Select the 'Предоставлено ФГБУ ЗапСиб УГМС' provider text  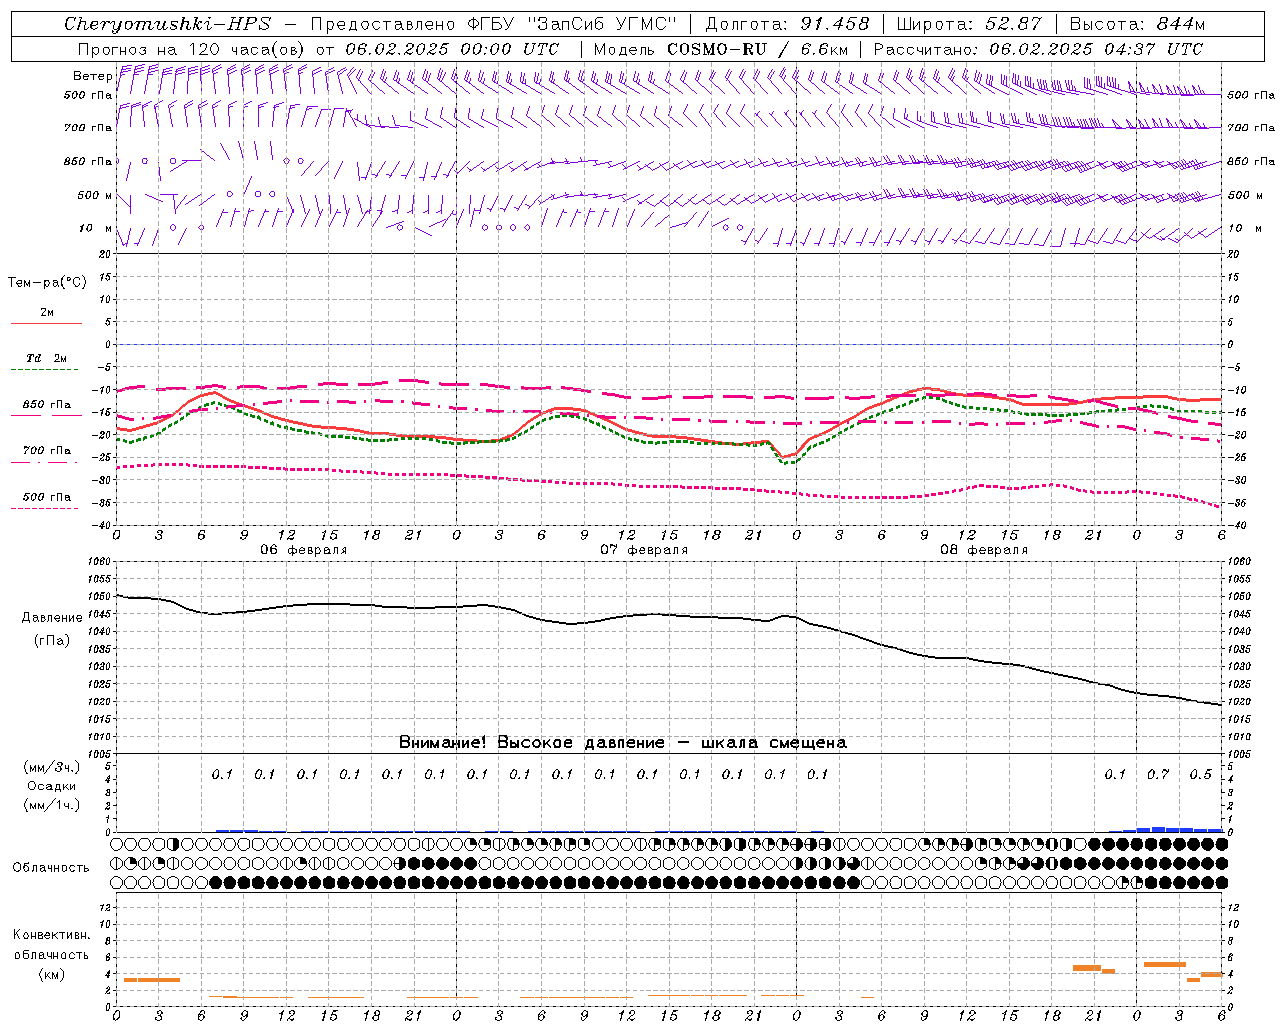click(x=494, y=24)
